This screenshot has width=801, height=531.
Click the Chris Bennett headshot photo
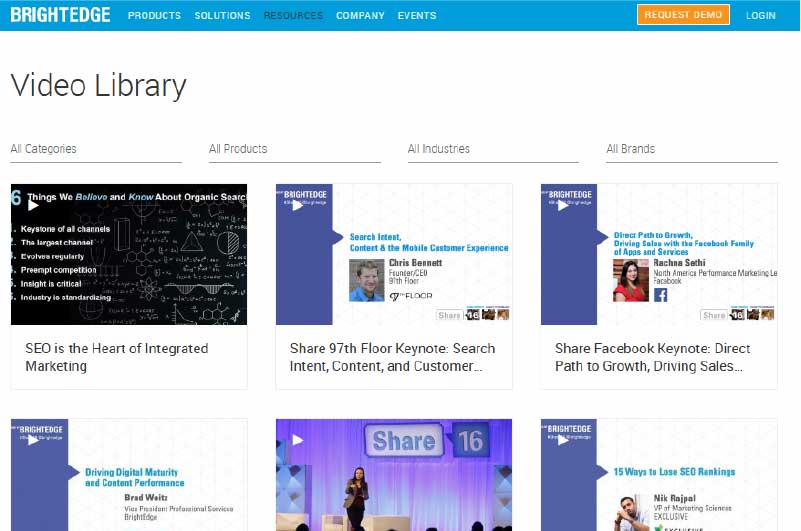click(366, 281)
